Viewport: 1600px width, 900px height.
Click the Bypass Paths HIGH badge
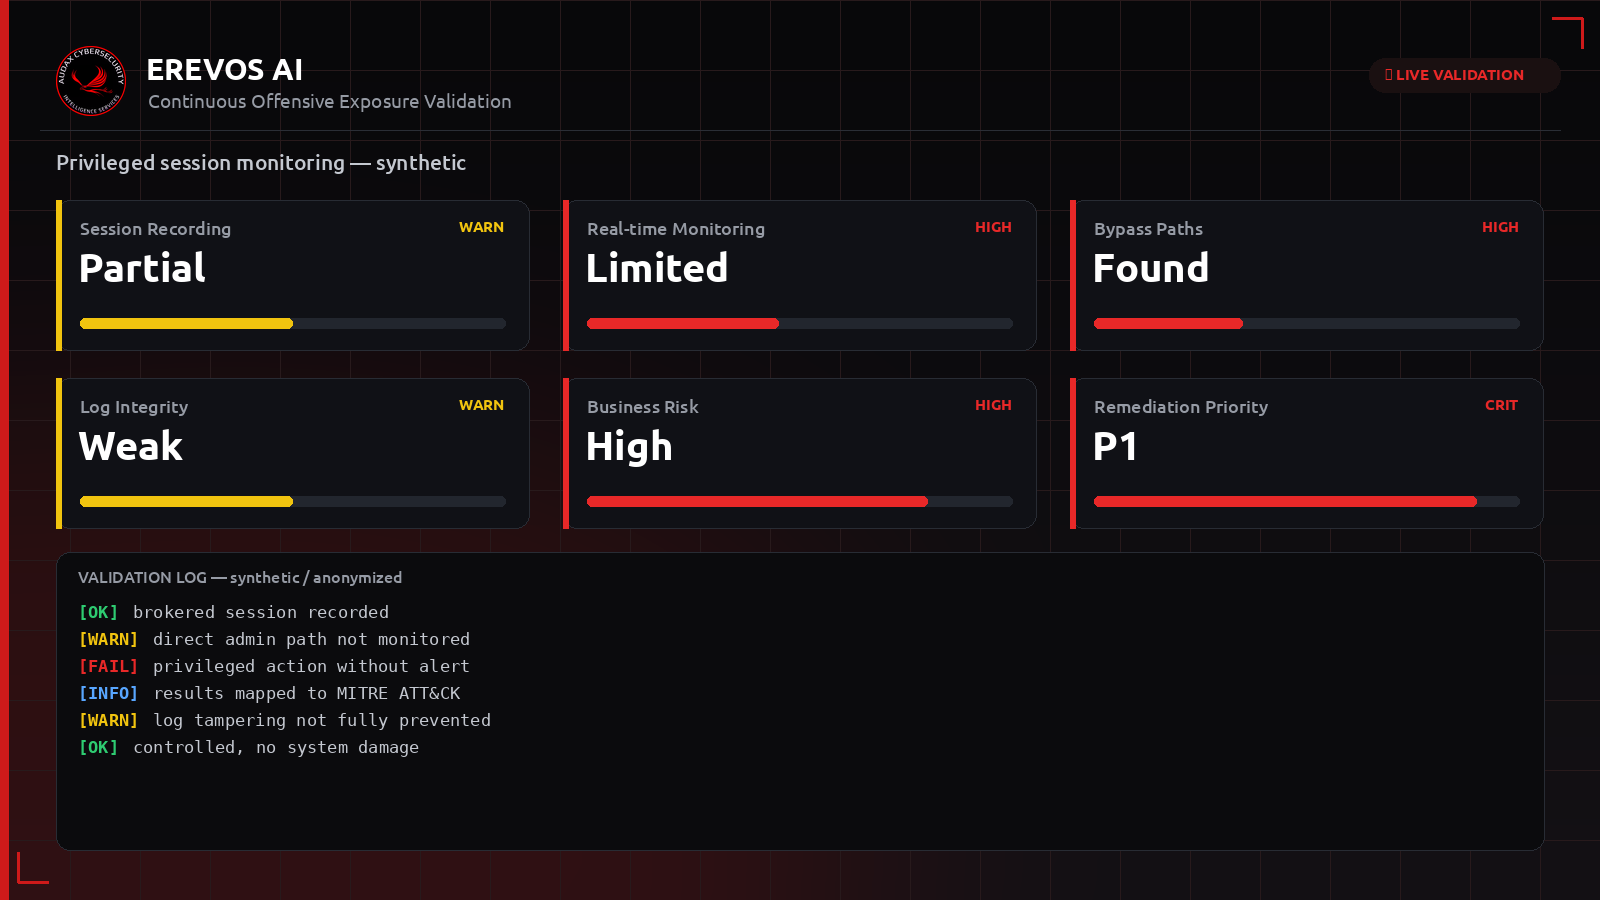pyautogui.click(x=1500, y=227)
